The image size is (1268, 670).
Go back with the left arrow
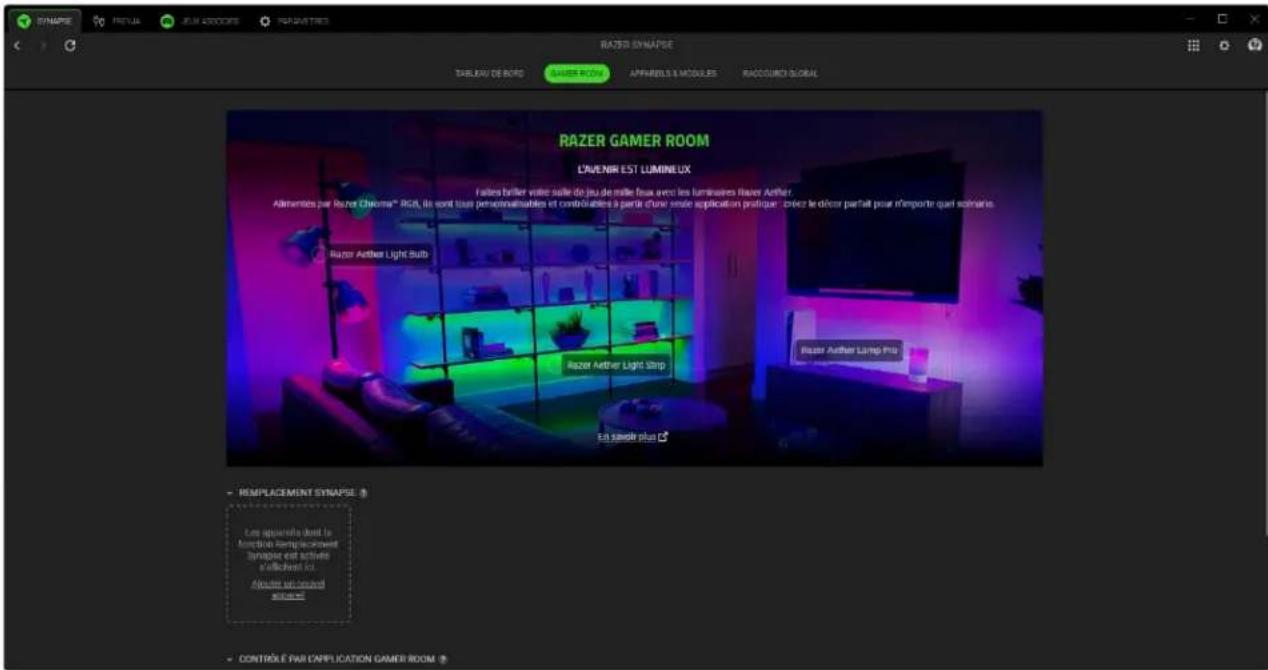(18, 46)
